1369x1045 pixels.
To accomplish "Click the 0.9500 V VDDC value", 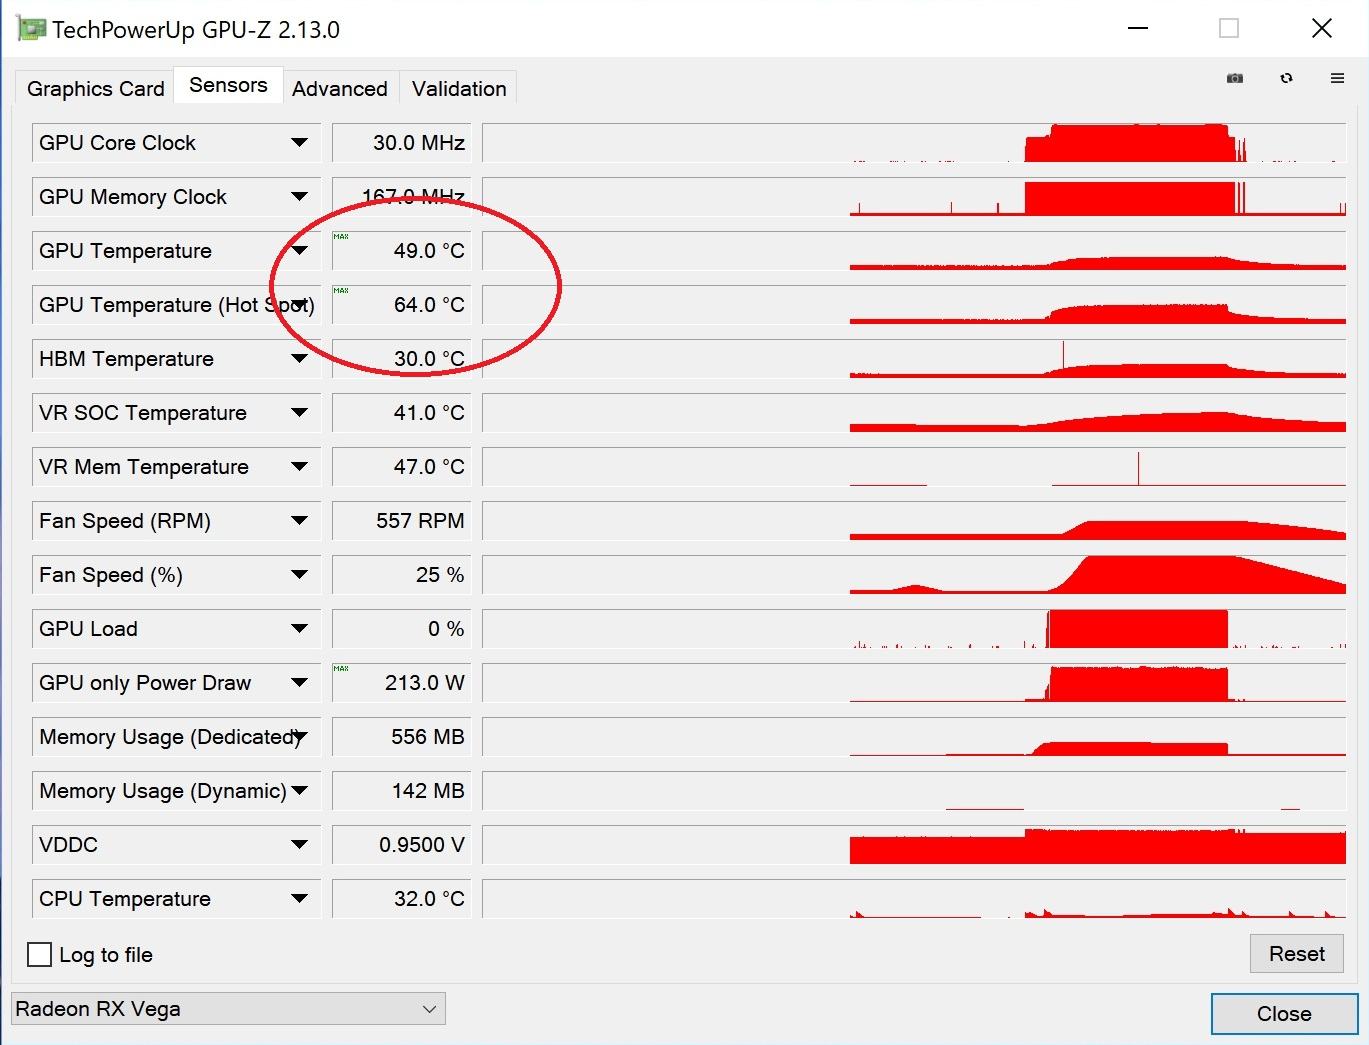I will (401, 844).
